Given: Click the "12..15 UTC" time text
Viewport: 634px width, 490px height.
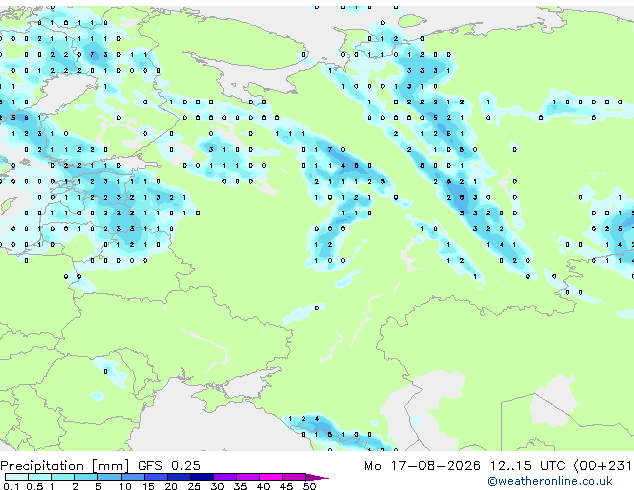Looking at the screenshot, I should [528, 466].
